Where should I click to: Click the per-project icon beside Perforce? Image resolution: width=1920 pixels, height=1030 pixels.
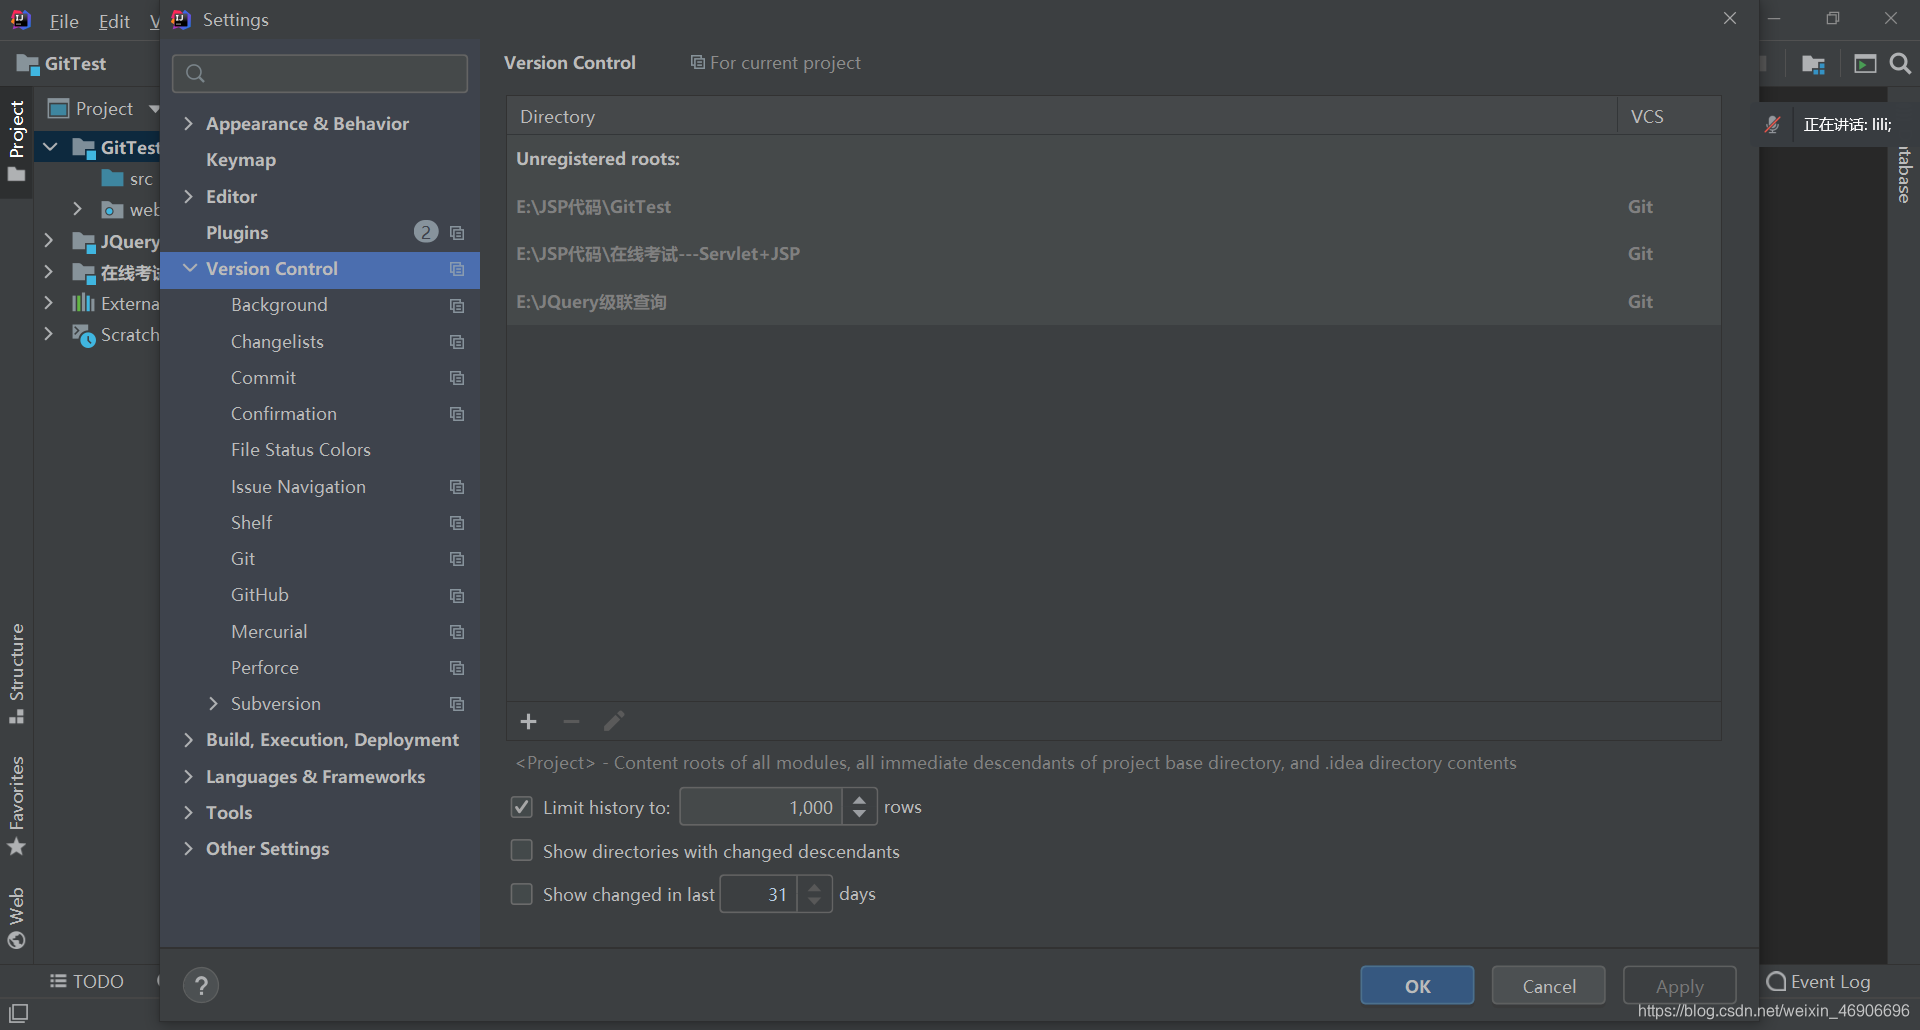click(x=457, y=668)
